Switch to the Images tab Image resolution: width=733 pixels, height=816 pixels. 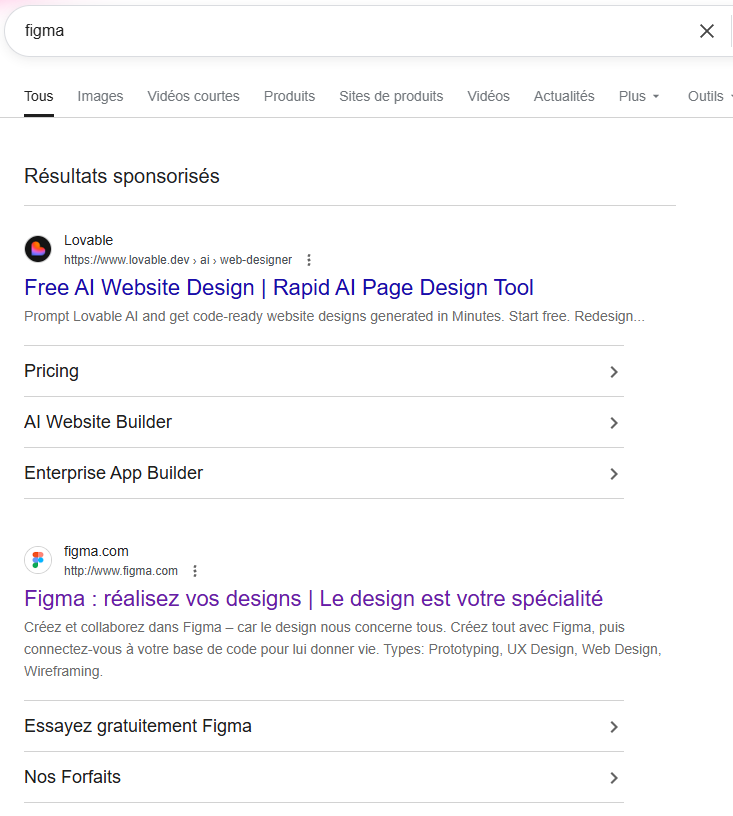click(x=100, y=96)
